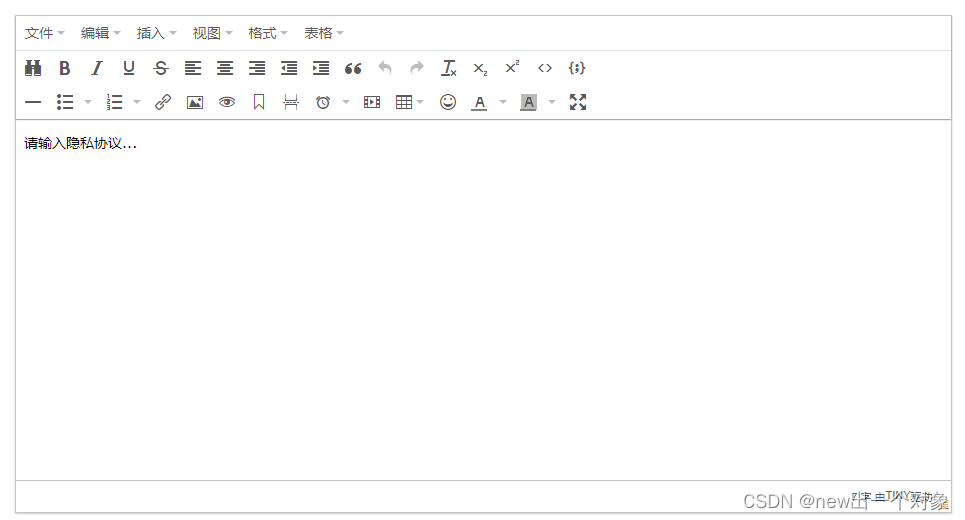Screen dimensions: 965x520
Task: Open the table insert dropdown
Action: (410, 102)
